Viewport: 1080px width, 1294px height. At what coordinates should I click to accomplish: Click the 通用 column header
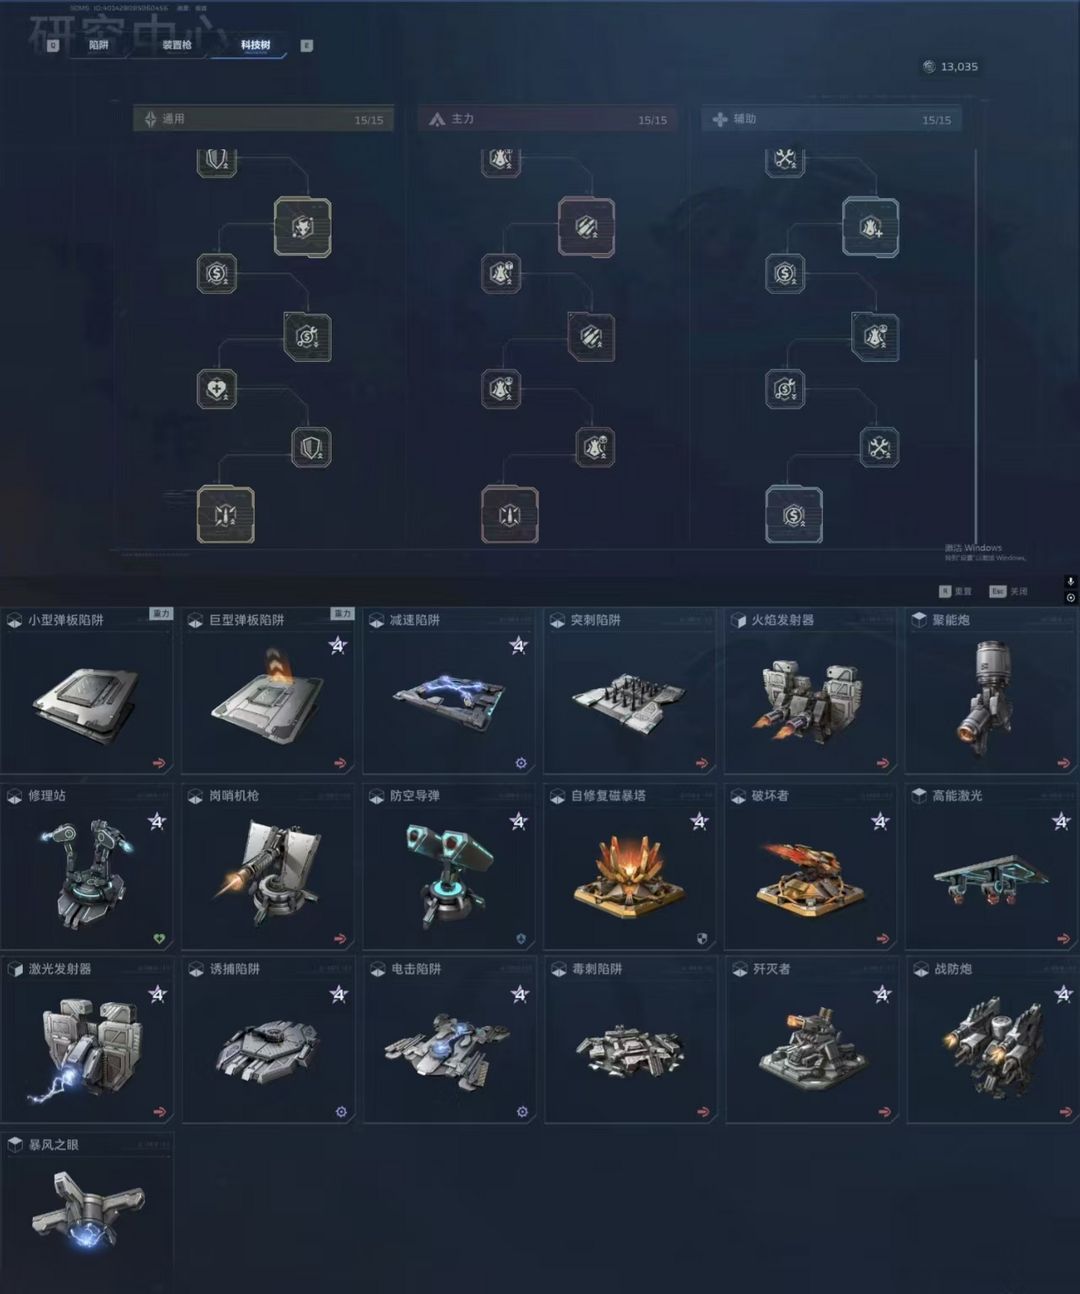tap(264, 119)
